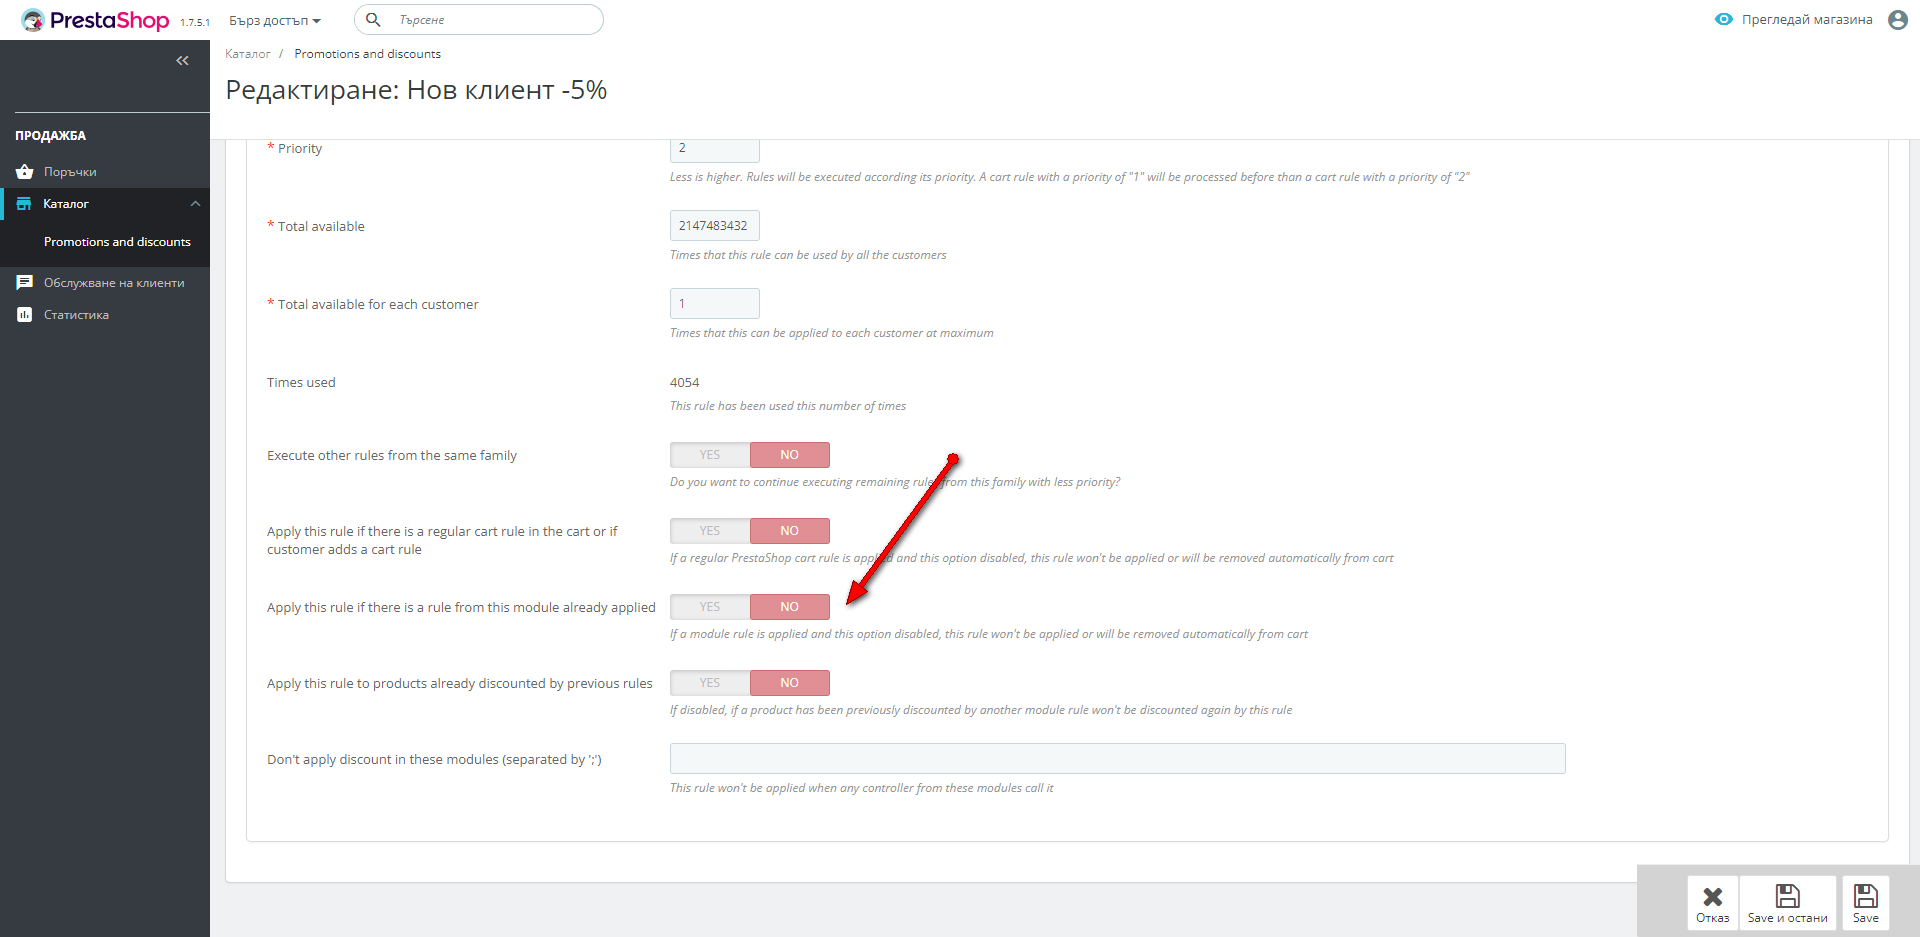Enable YES for Execute other rules from same family
1920x937 pixels.
pyautogui.click(x=710, y=455)
